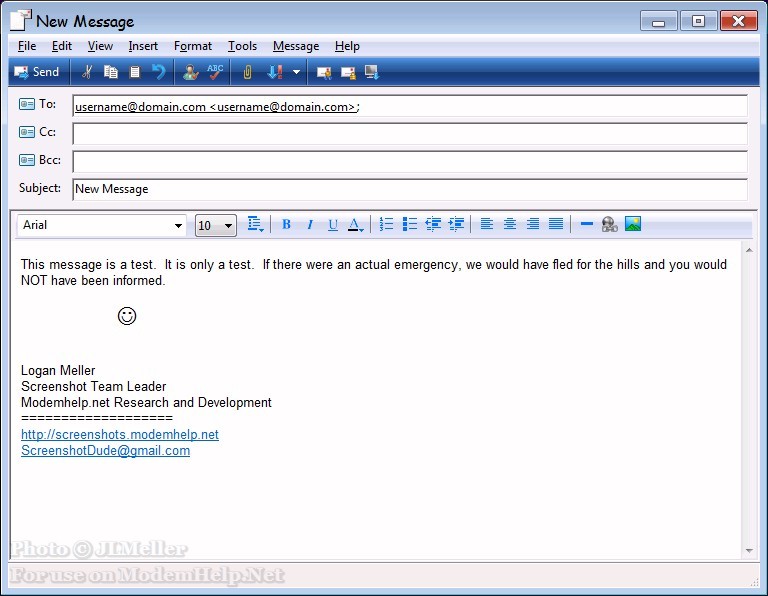Click "Modemhelp.net Research and Development" text
The image size is (768, 596).
click(x=146, y=403)
